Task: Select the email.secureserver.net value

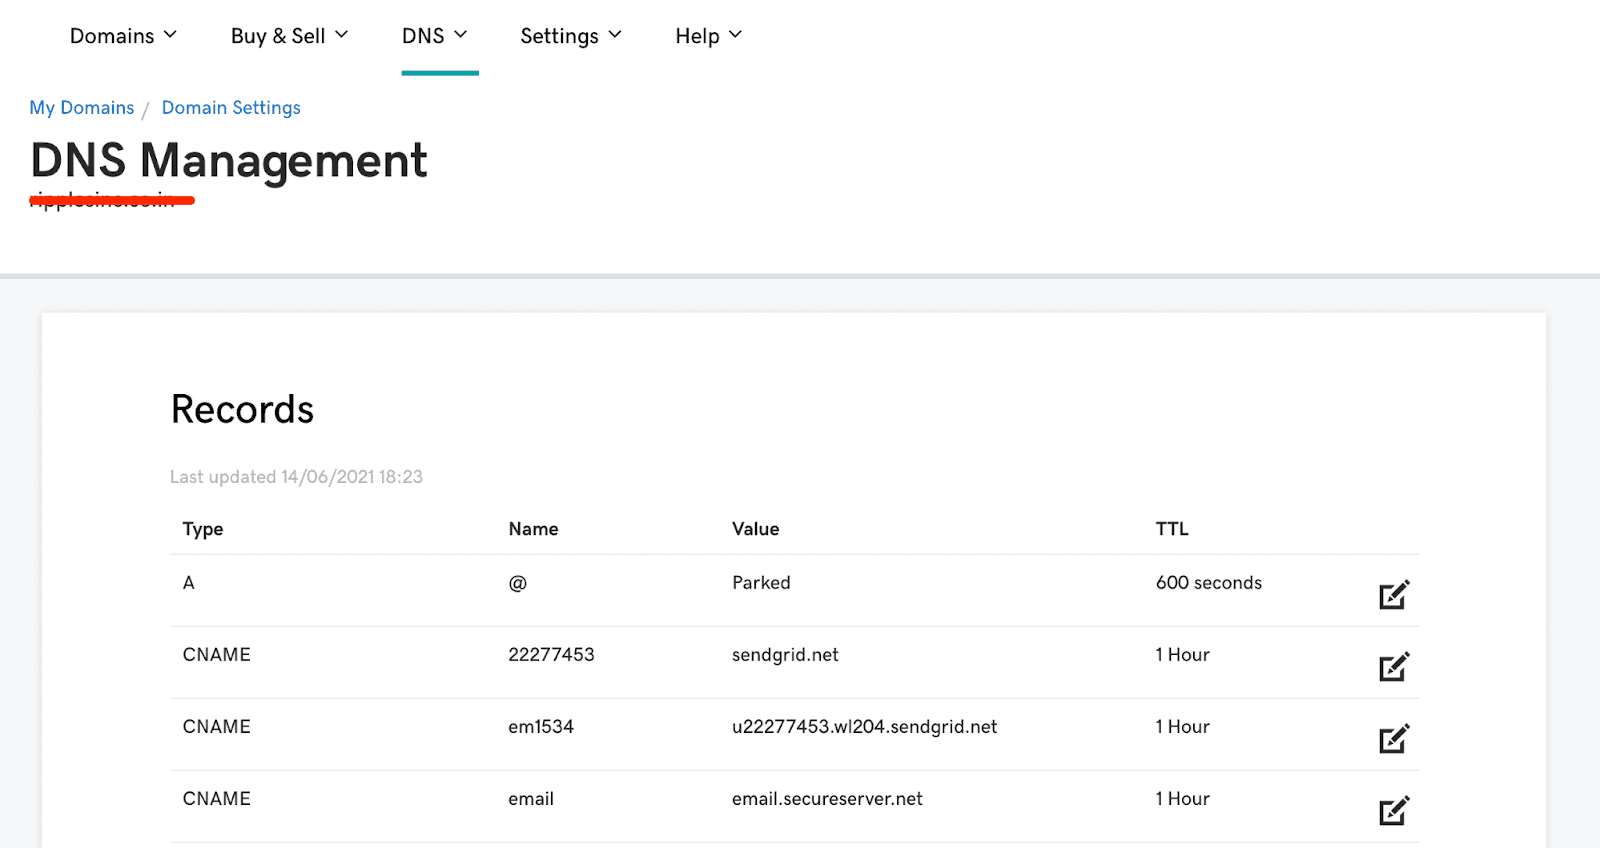Action: [x=827, y=799]
